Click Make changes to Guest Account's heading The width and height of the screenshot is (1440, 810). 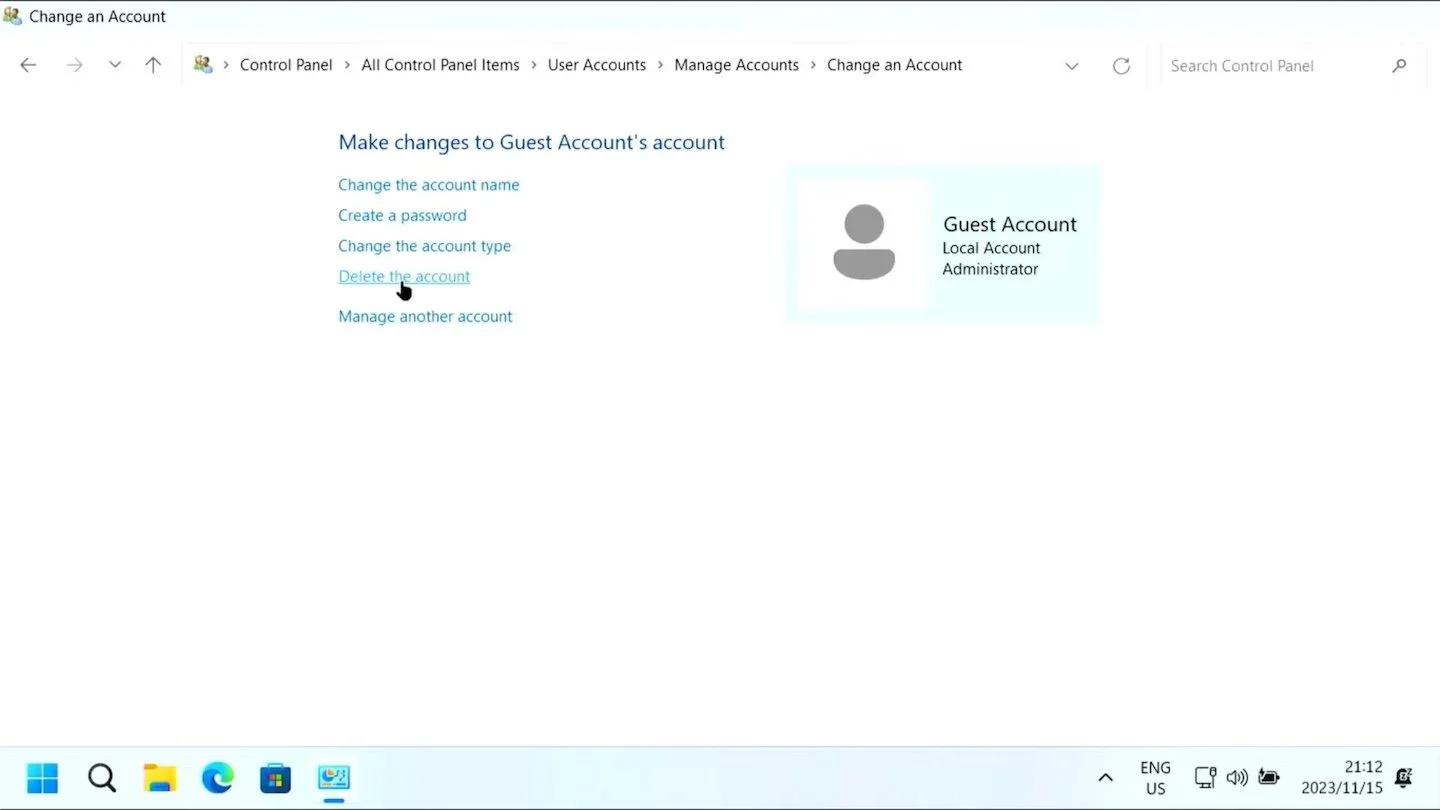(531, 142)
